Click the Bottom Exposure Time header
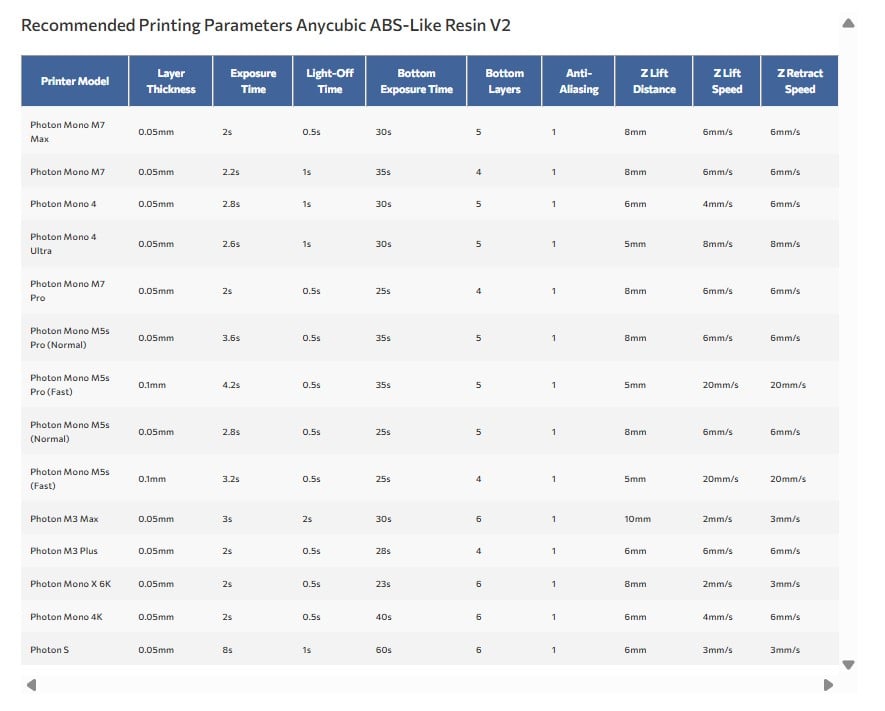The height and width of the screenshot is (711, 885). [x=416, y=81]
